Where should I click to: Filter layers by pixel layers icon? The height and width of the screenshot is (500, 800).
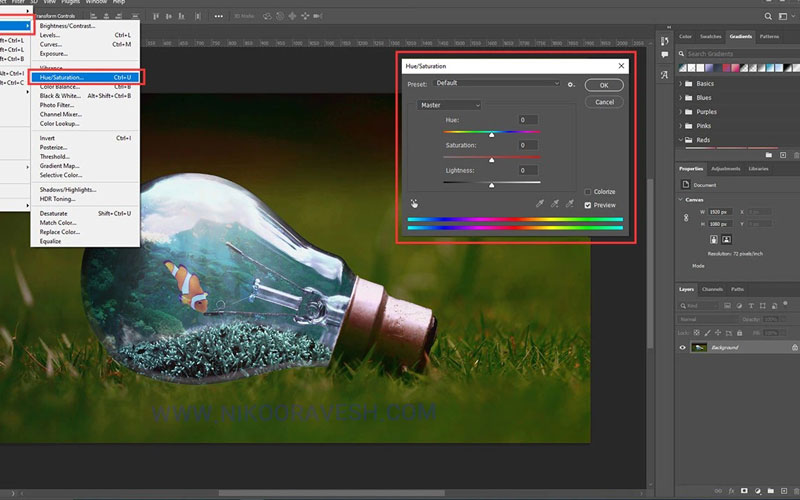pyautogui.click(x=728, y=306)
